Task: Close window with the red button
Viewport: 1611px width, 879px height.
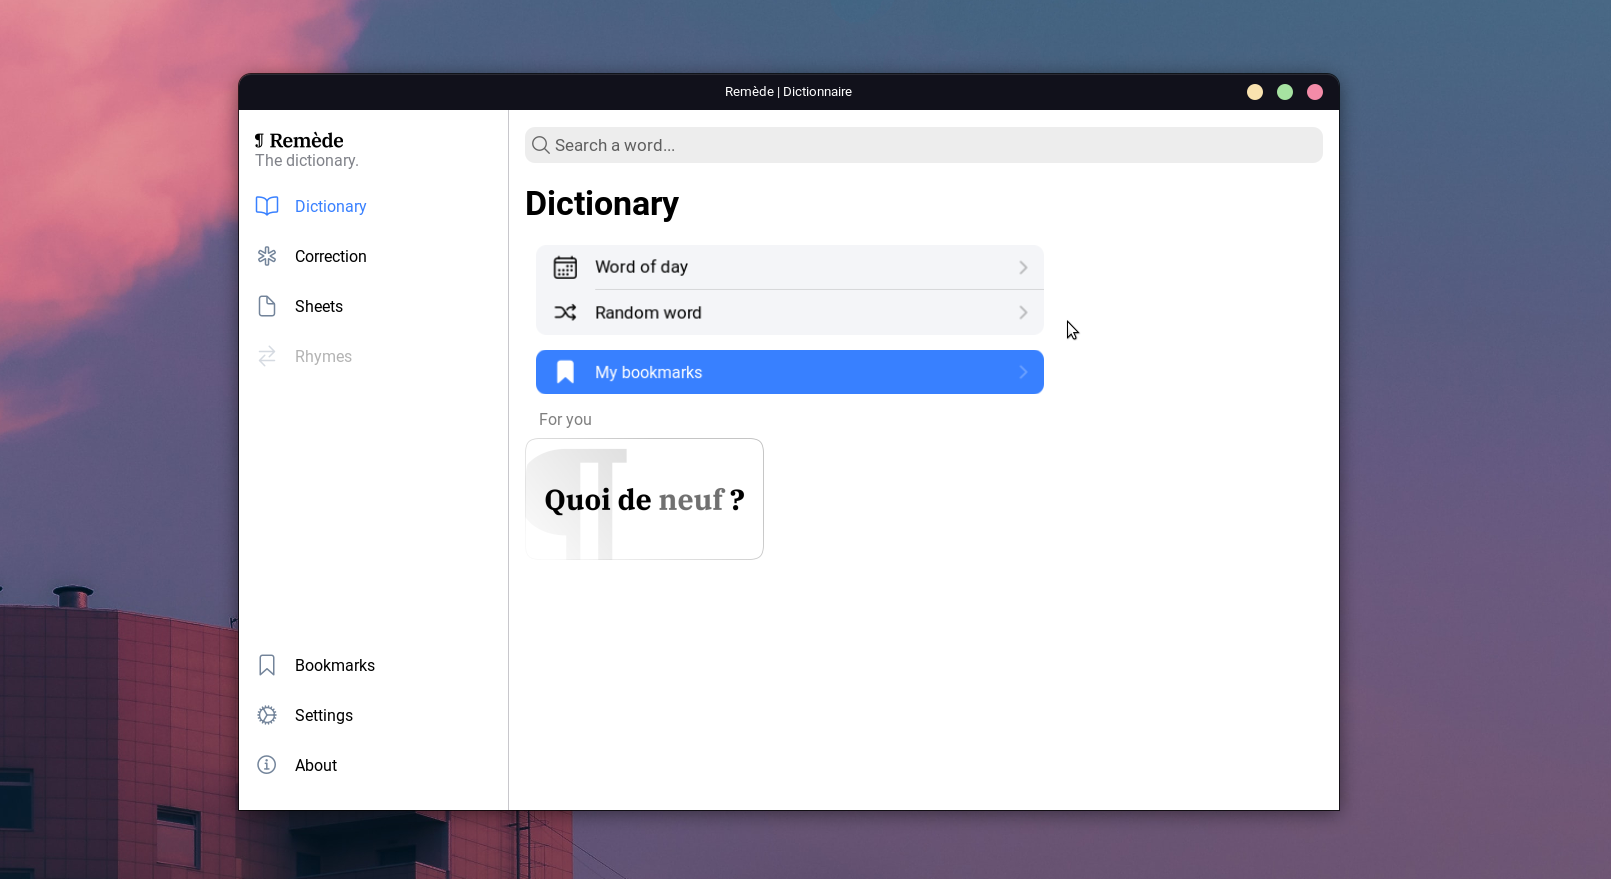Action: [1315, 92]
